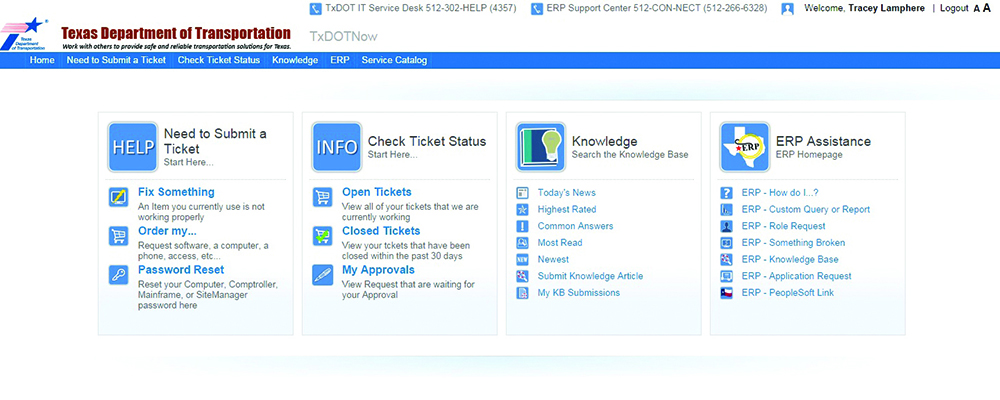Open the Home menu item
Viewport: 1000px width, 400px height.
[x=42, y=60]
